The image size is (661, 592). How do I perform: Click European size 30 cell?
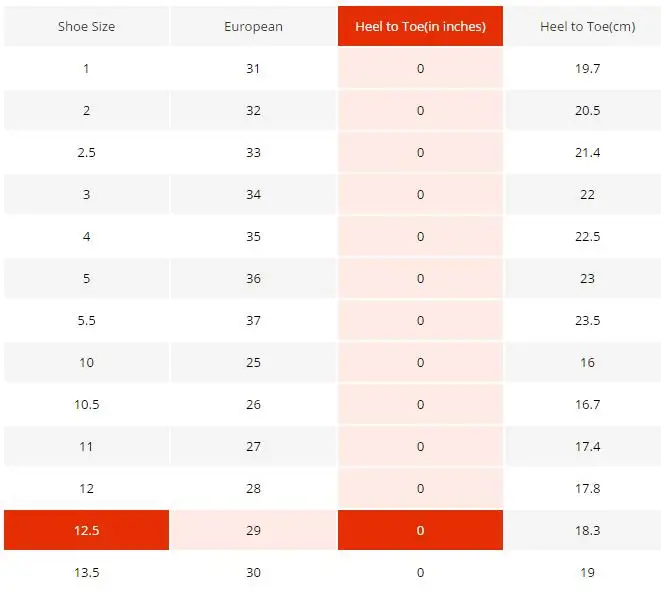coord(253,572)
